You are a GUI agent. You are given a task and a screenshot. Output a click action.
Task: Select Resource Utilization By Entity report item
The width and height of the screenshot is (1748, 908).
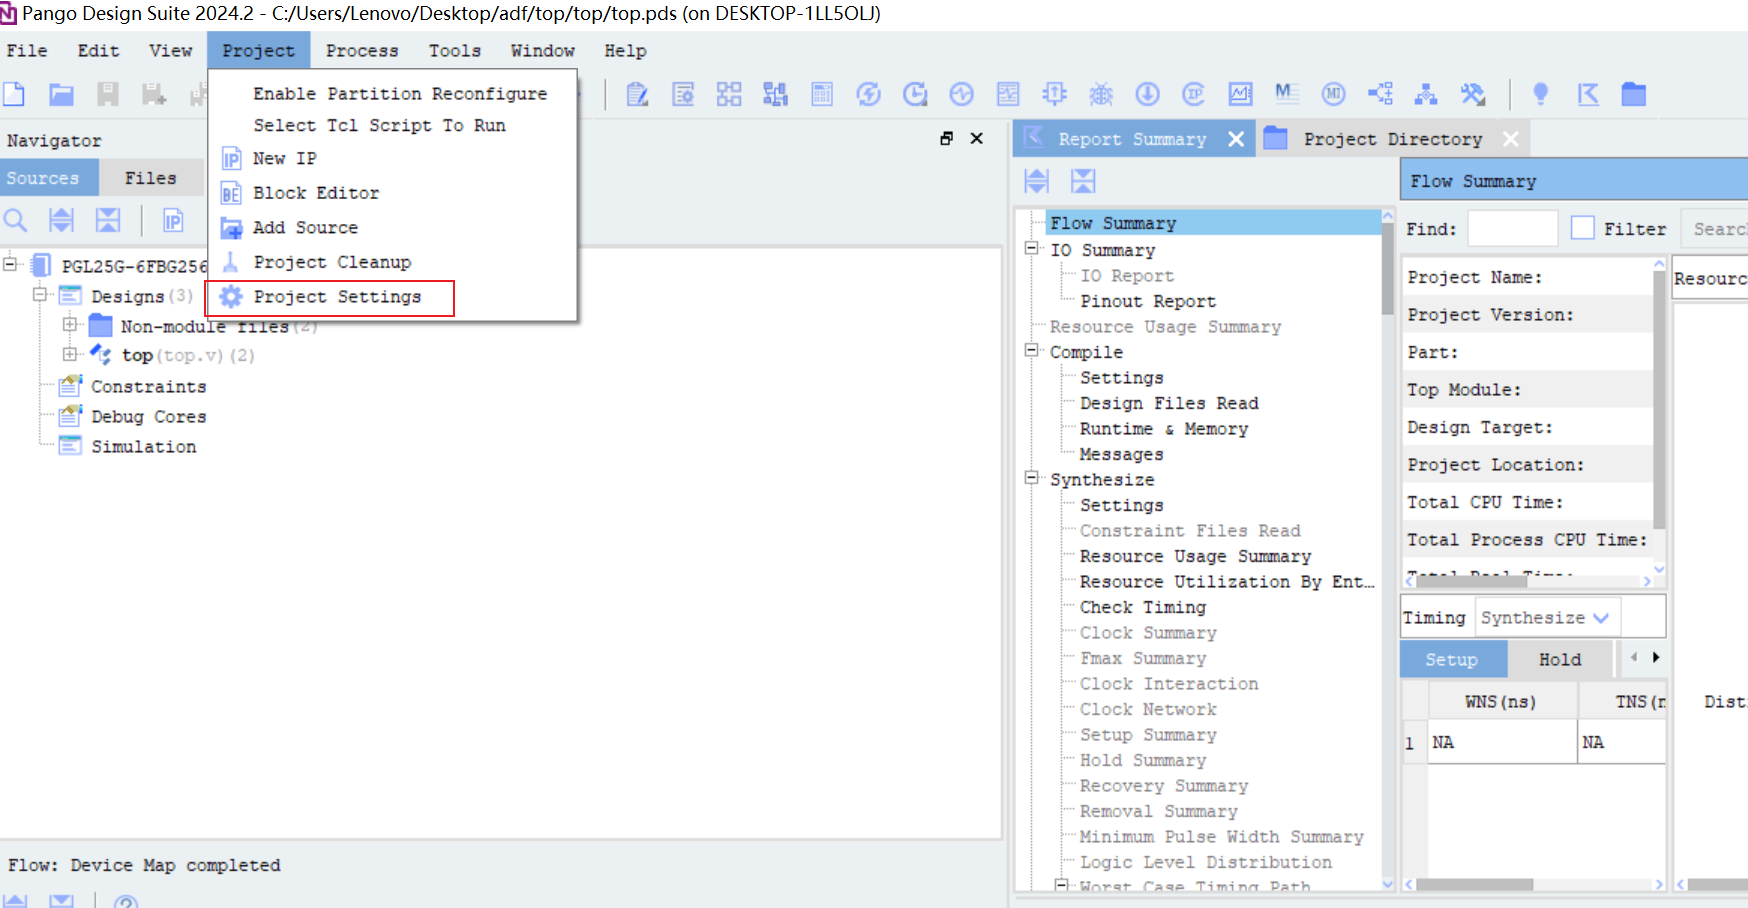click(1227, 582)
